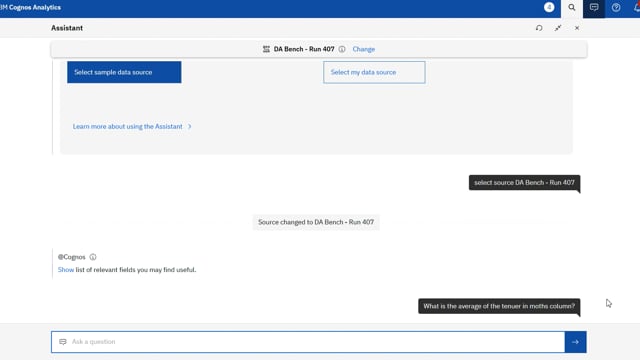
Task: Click Change to switch data source
Action: tap(364, 49)
